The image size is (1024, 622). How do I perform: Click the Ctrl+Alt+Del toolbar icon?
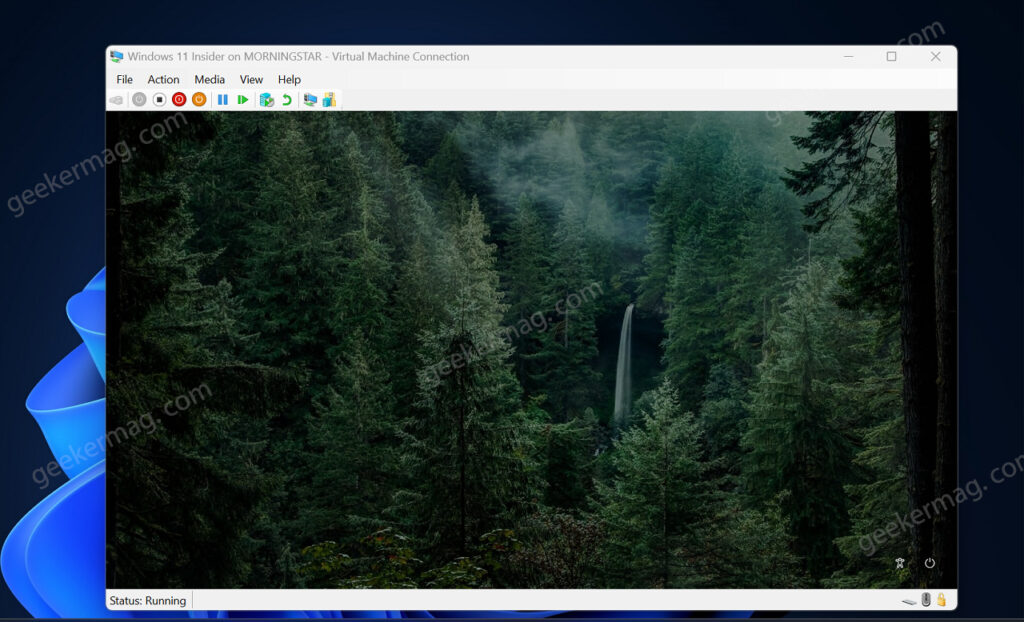pyautogui.click(x=116, y=100)
